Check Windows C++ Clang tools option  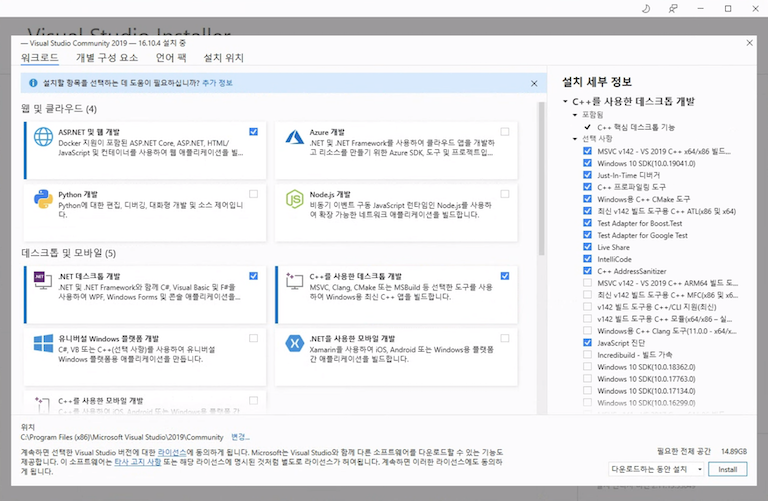tap(587, 331)
